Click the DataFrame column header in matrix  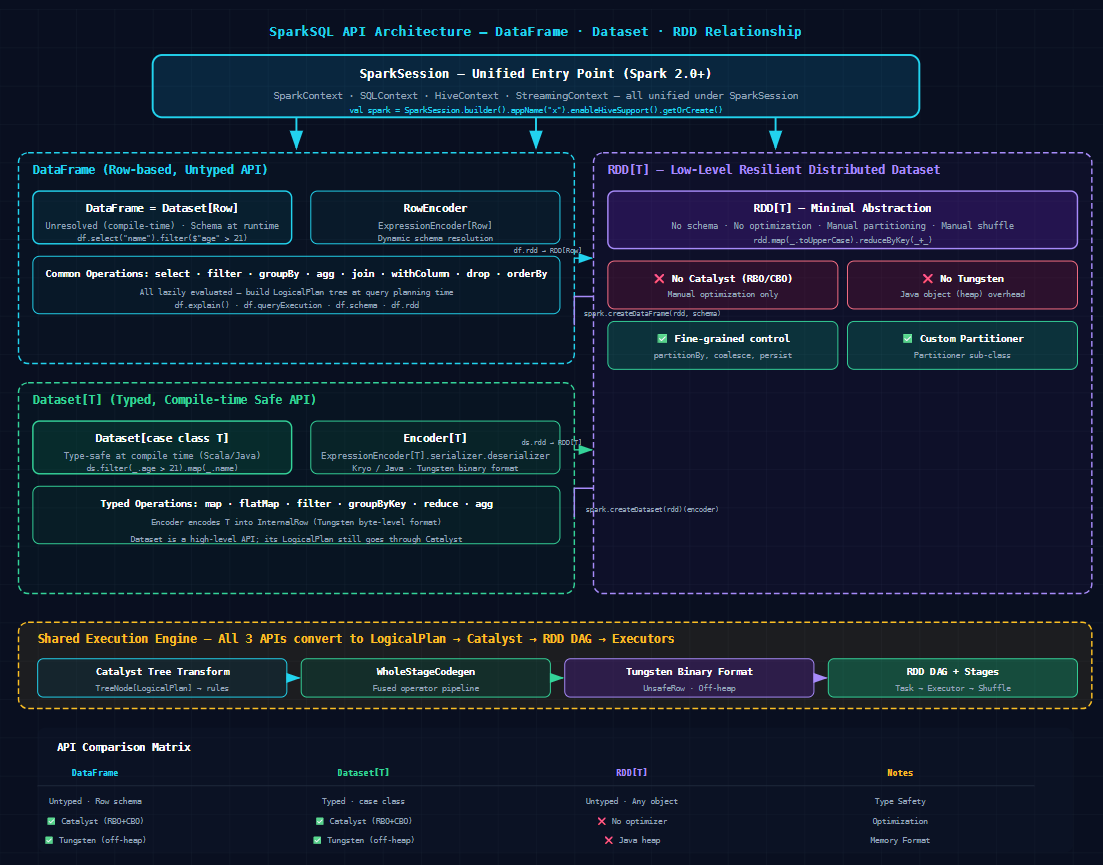click(95, 773)
